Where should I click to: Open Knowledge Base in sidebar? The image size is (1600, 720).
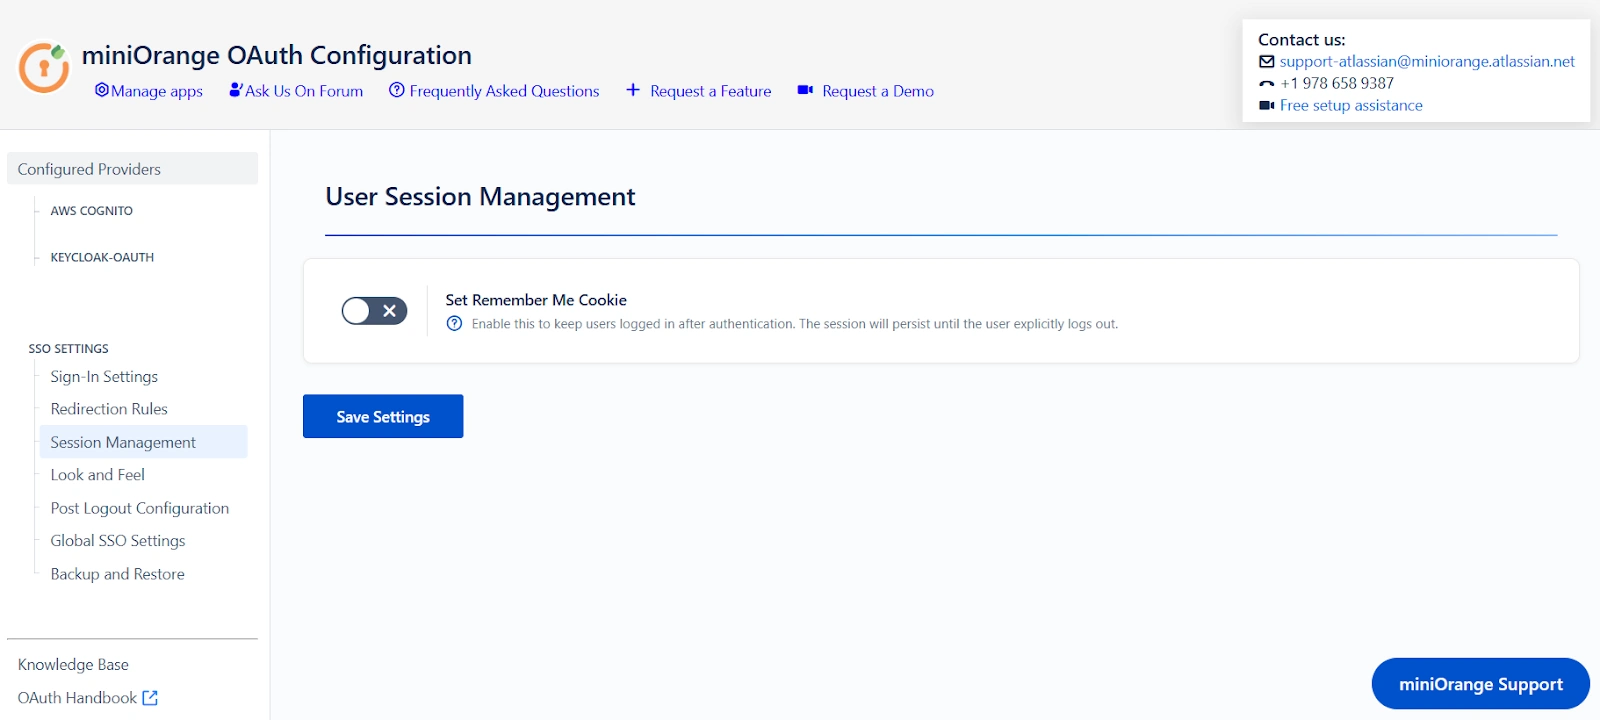point(73,665)
